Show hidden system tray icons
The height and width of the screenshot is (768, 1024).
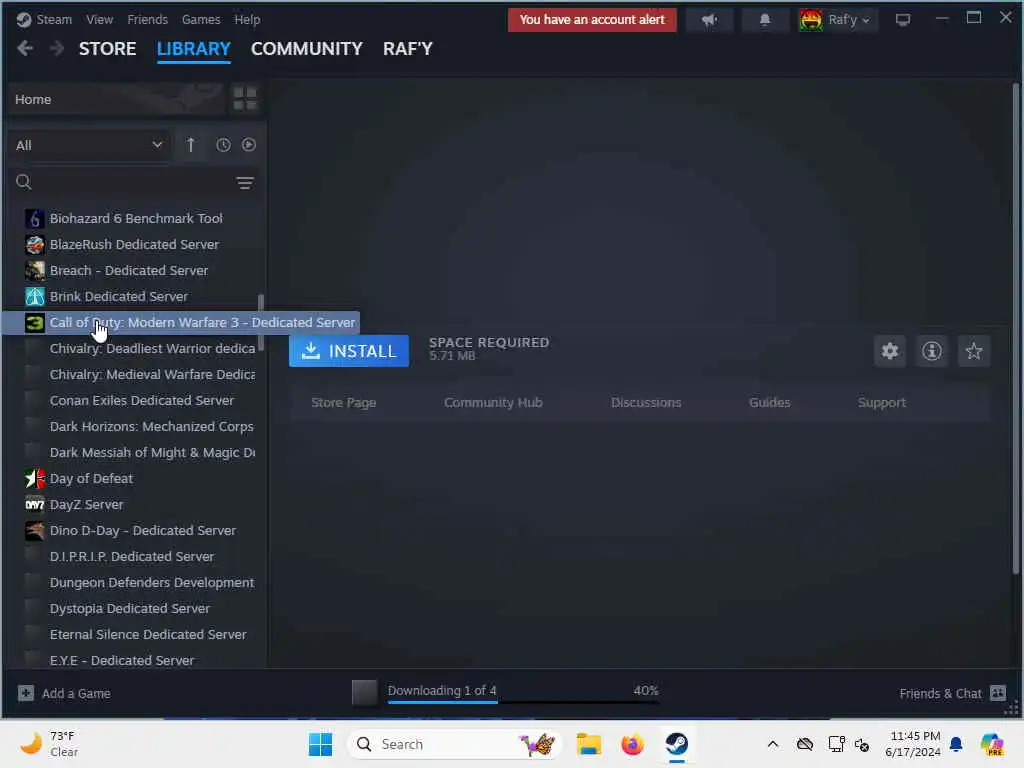point(773,744)
